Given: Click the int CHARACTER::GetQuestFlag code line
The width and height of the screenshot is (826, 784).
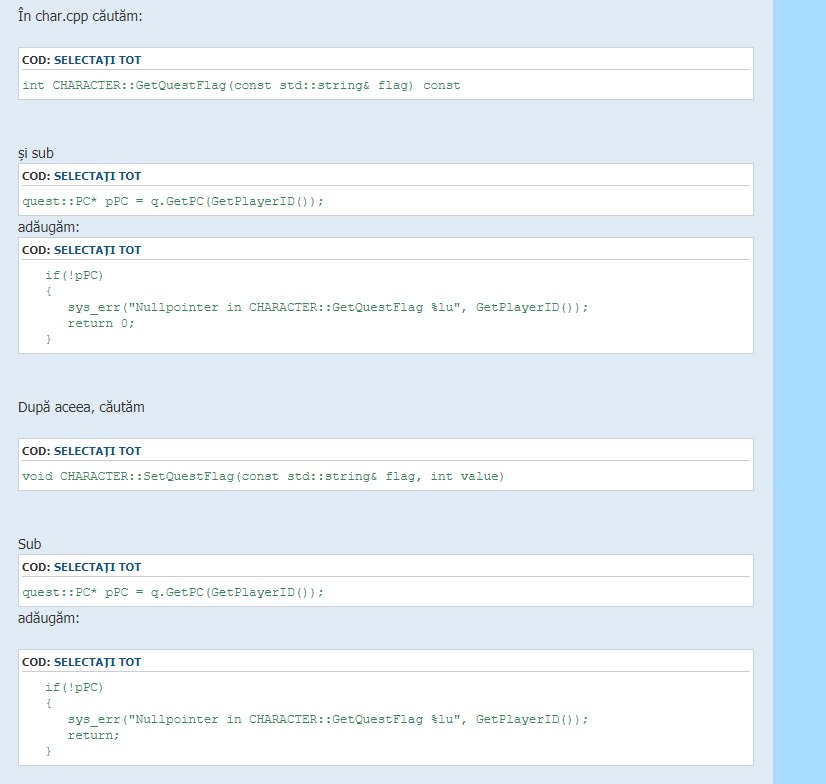Looking at the screenshot, I should 241,86.
